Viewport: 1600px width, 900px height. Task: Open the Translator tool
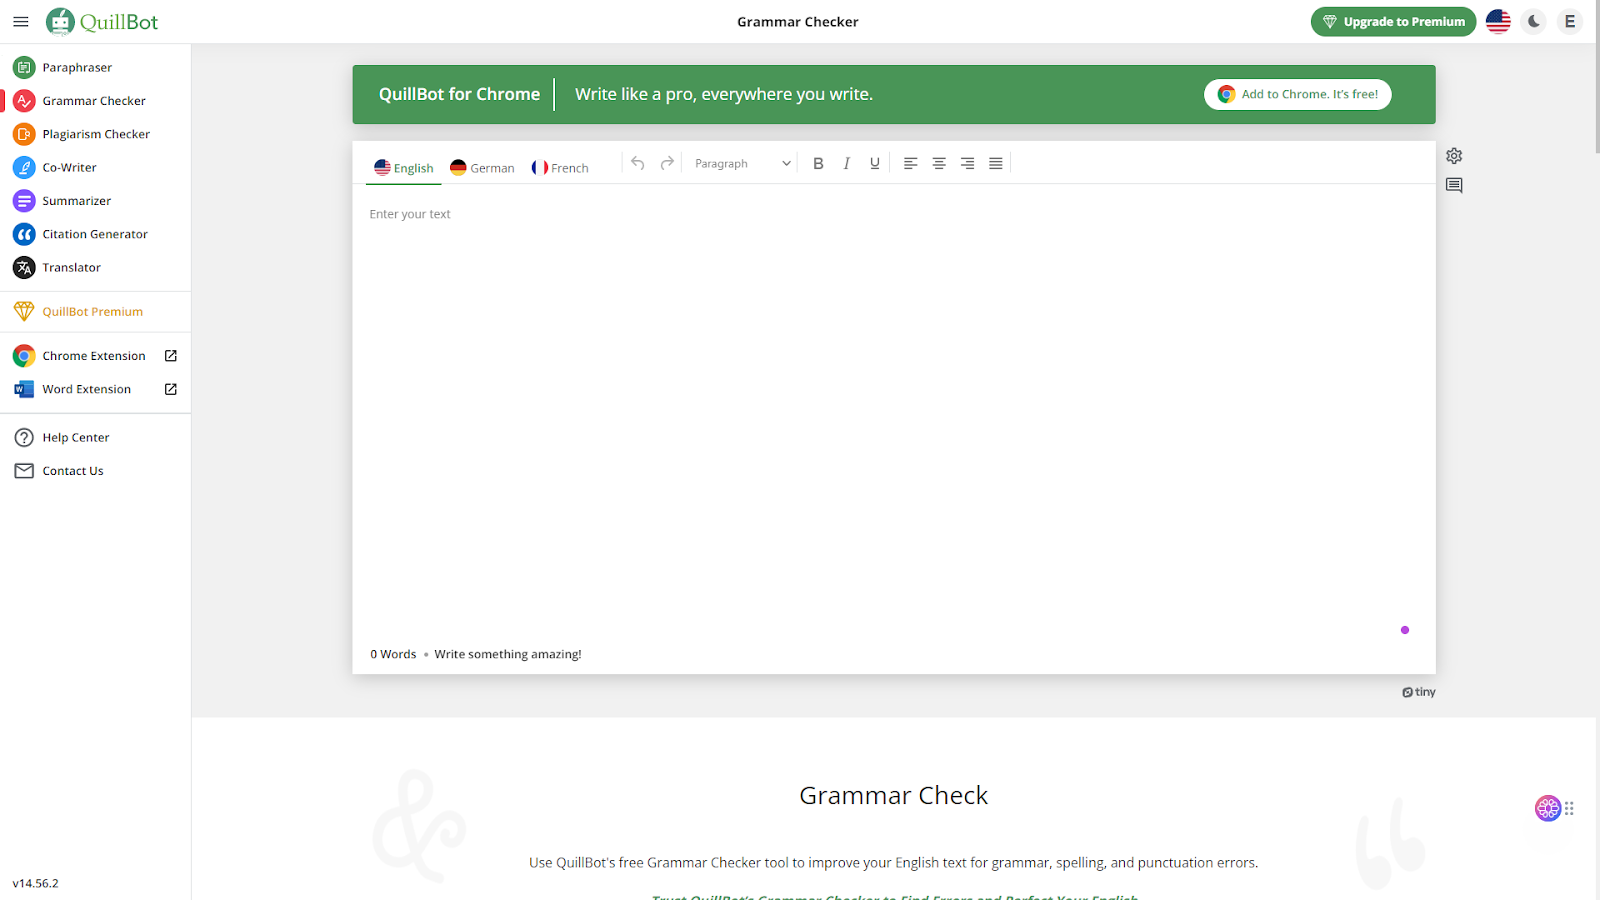[95, 267]
